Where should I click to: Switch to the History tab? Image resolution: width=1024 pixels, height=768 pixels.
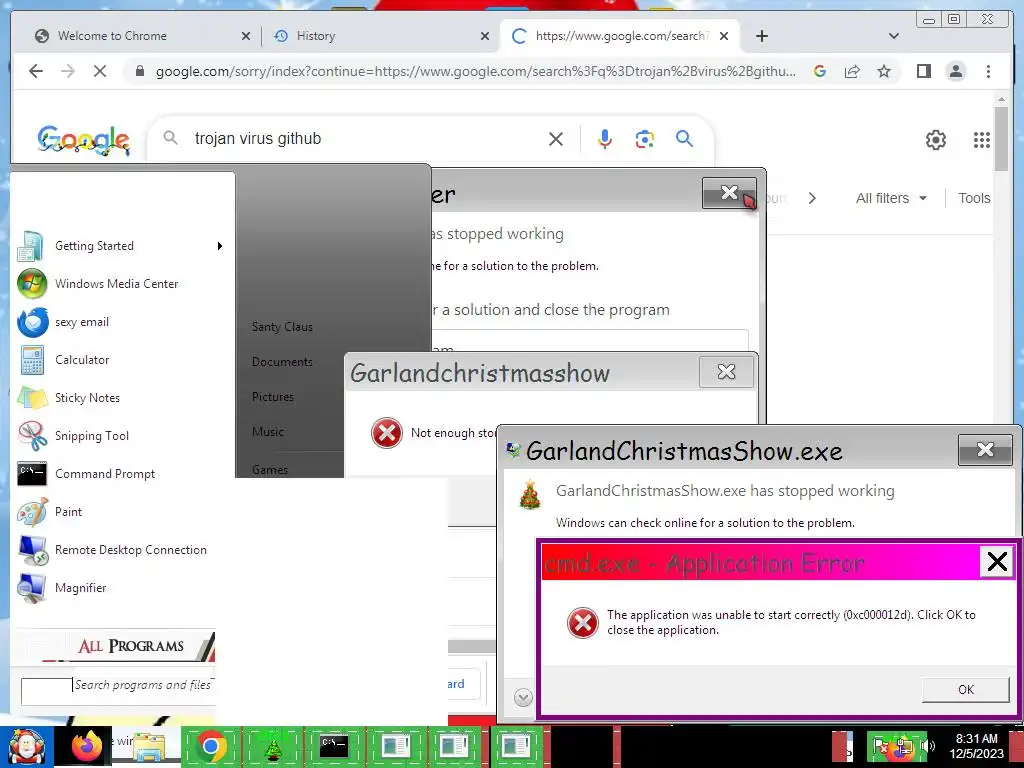coord(316,36)
